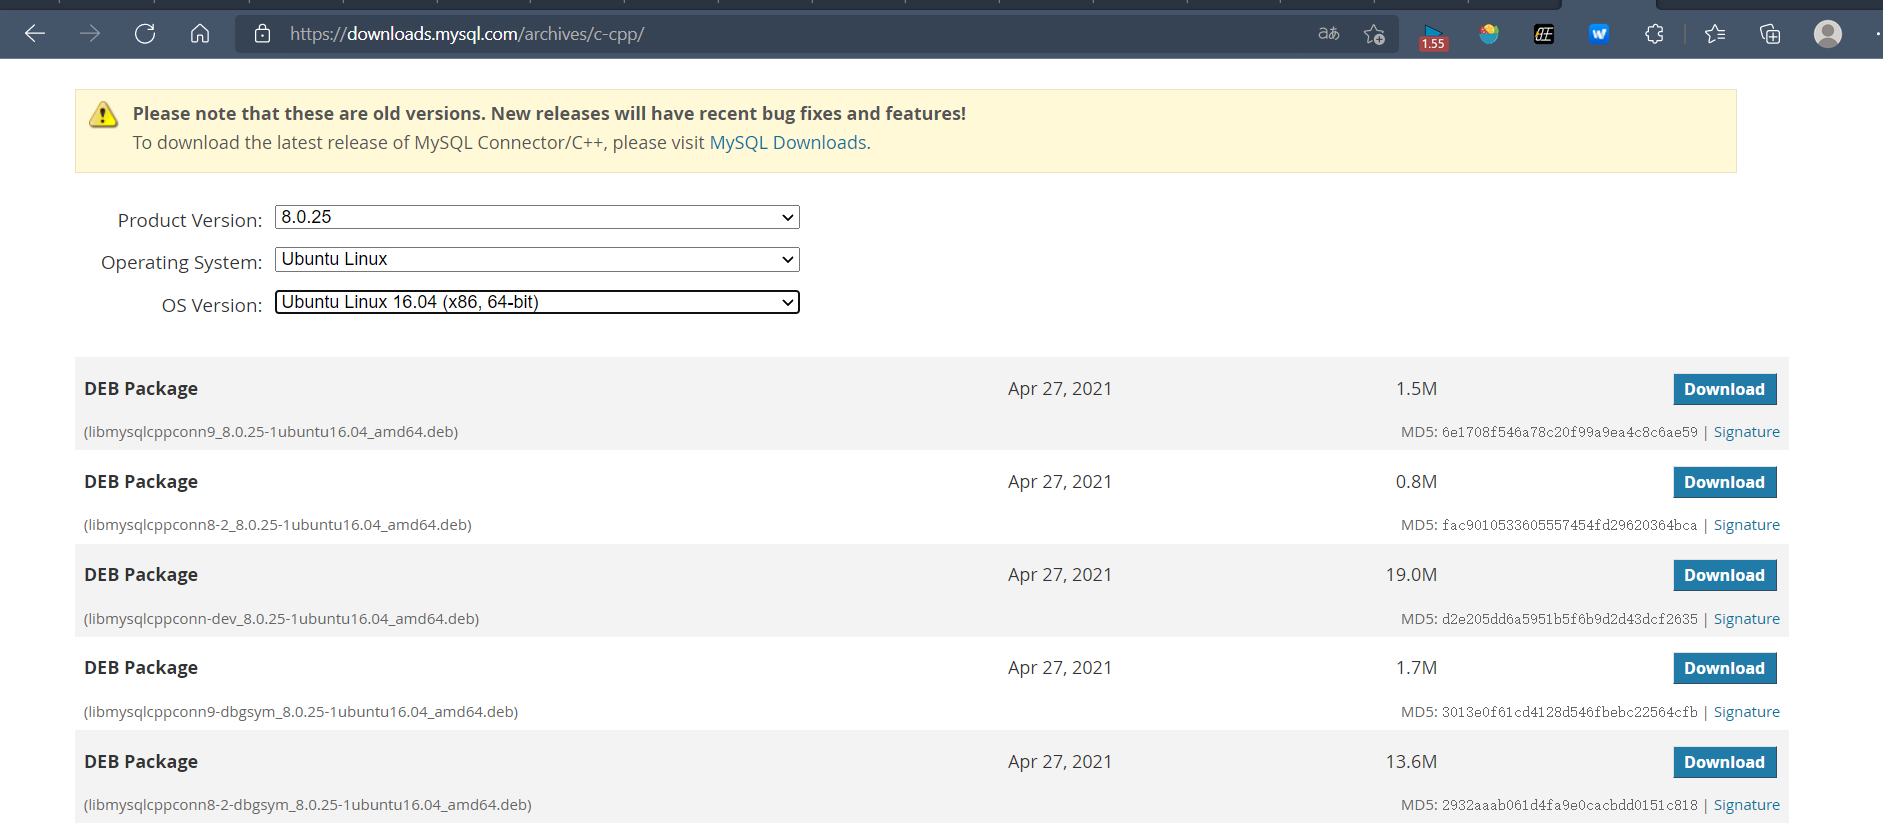The height and width of the screenshot is (838, 1883).
Task: Open the user profile avatar
Action: pos(1828,34)
